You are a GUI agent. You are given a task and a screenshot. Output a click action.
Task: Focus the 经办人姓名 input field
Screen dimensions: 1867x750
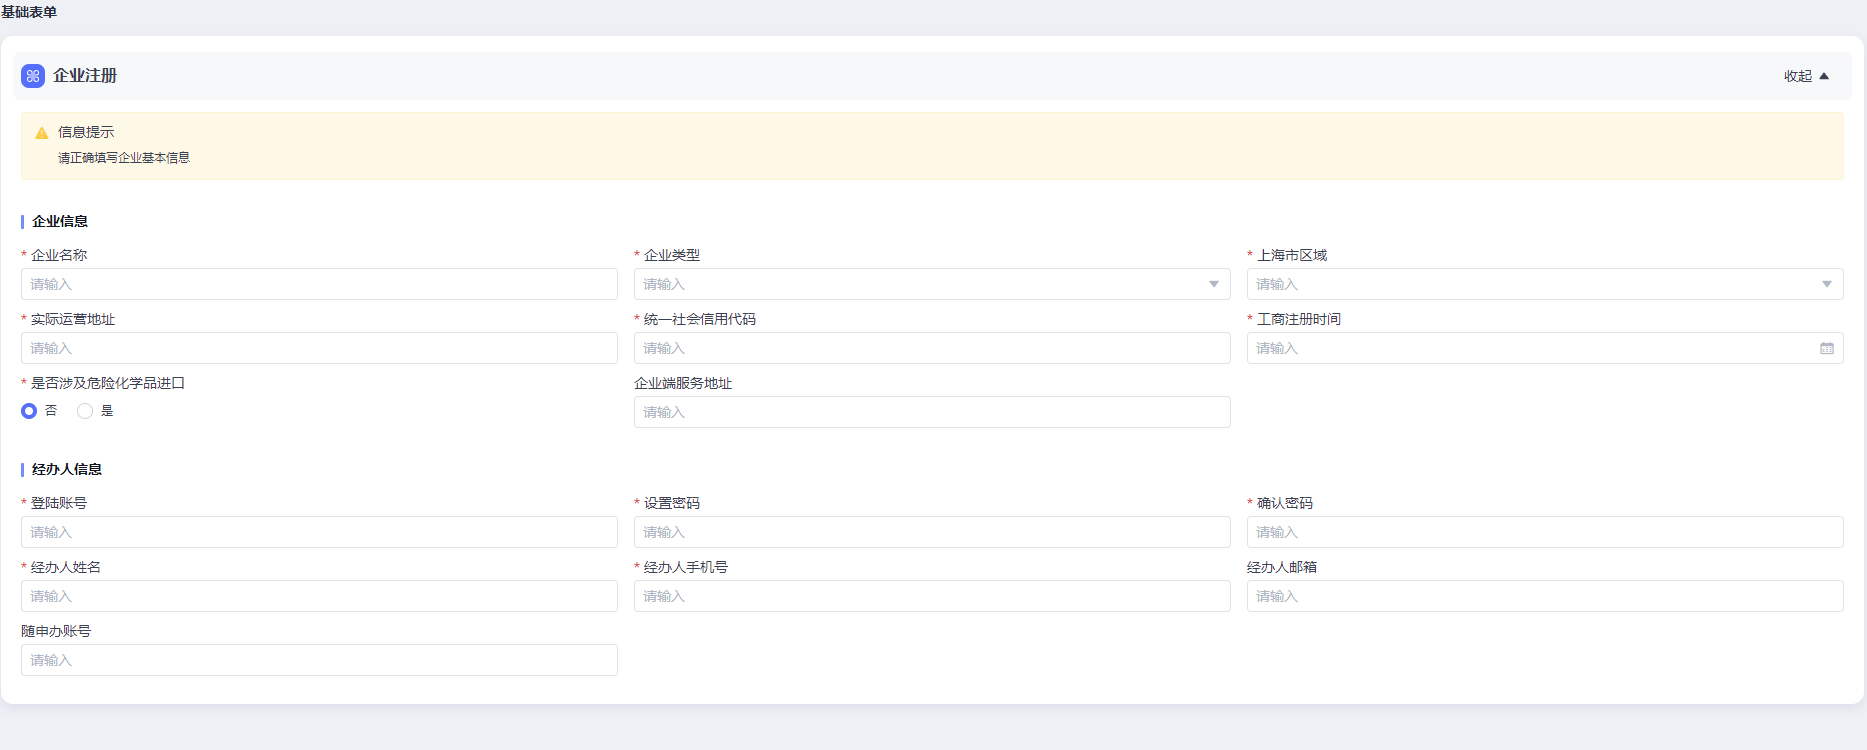[x=319, y=596]
